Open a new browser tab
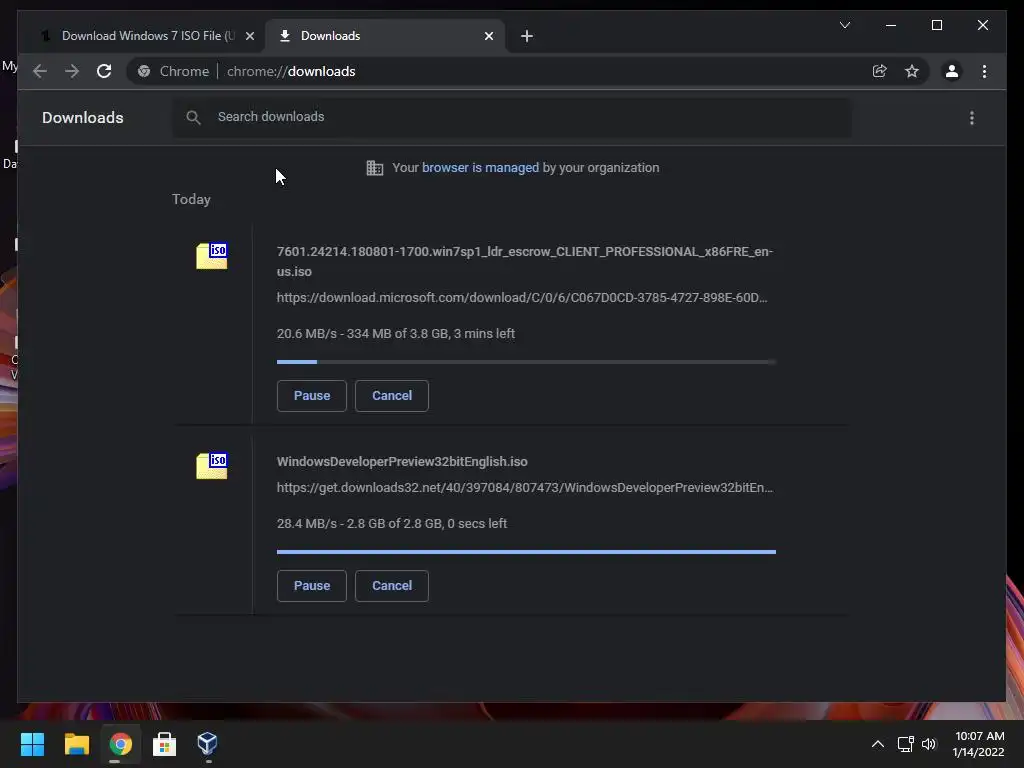 coord(527,36)
